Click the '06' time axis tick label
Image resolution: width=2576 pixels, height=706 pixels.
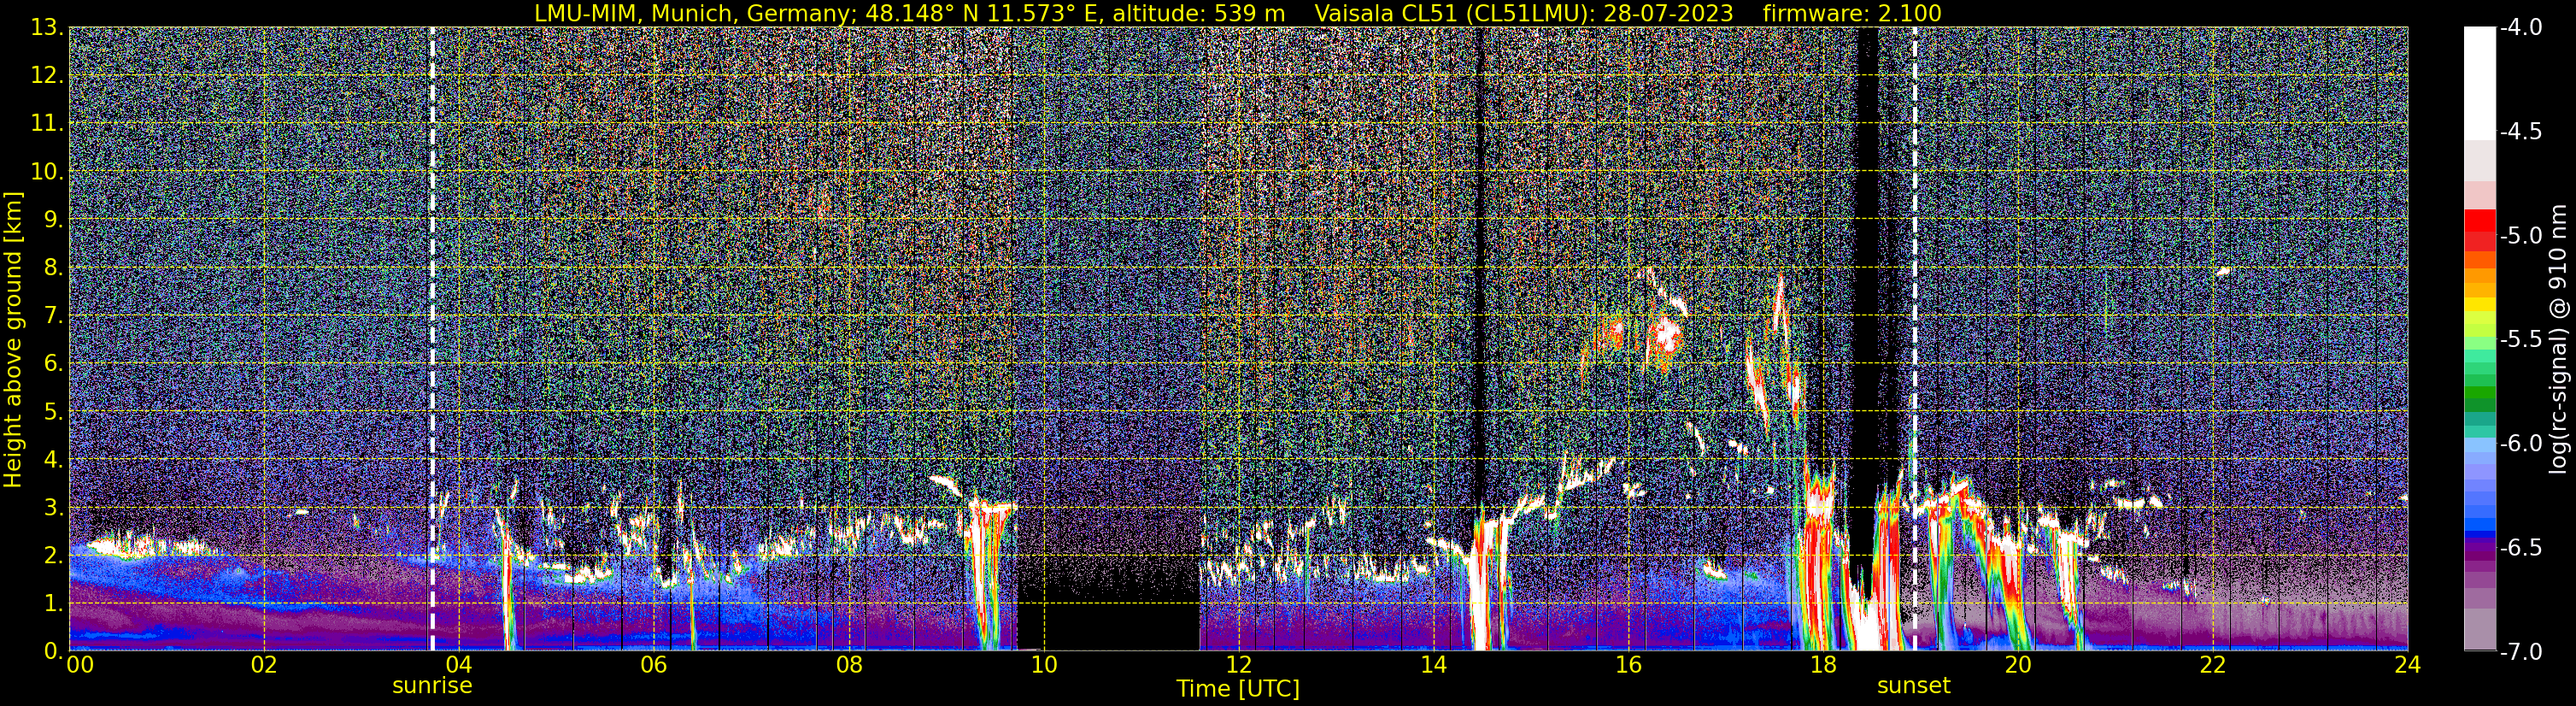[653, 666]
